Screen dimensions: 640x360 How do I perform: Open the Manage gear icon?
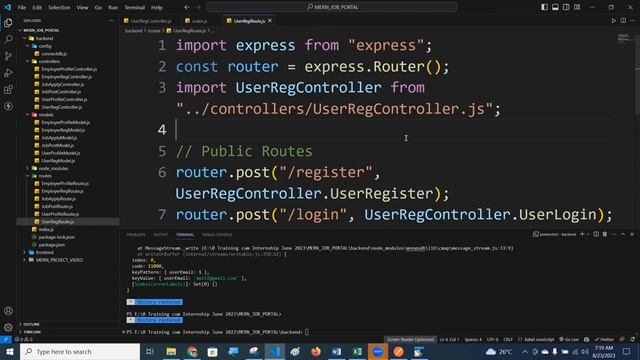click(8, 327)
